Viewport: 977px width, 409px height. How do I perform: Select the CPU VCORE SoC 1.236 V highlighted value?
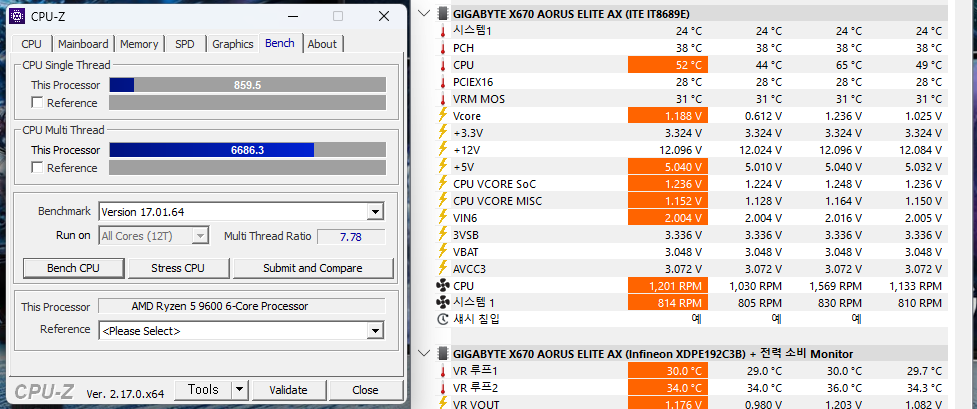coord(668,183)
